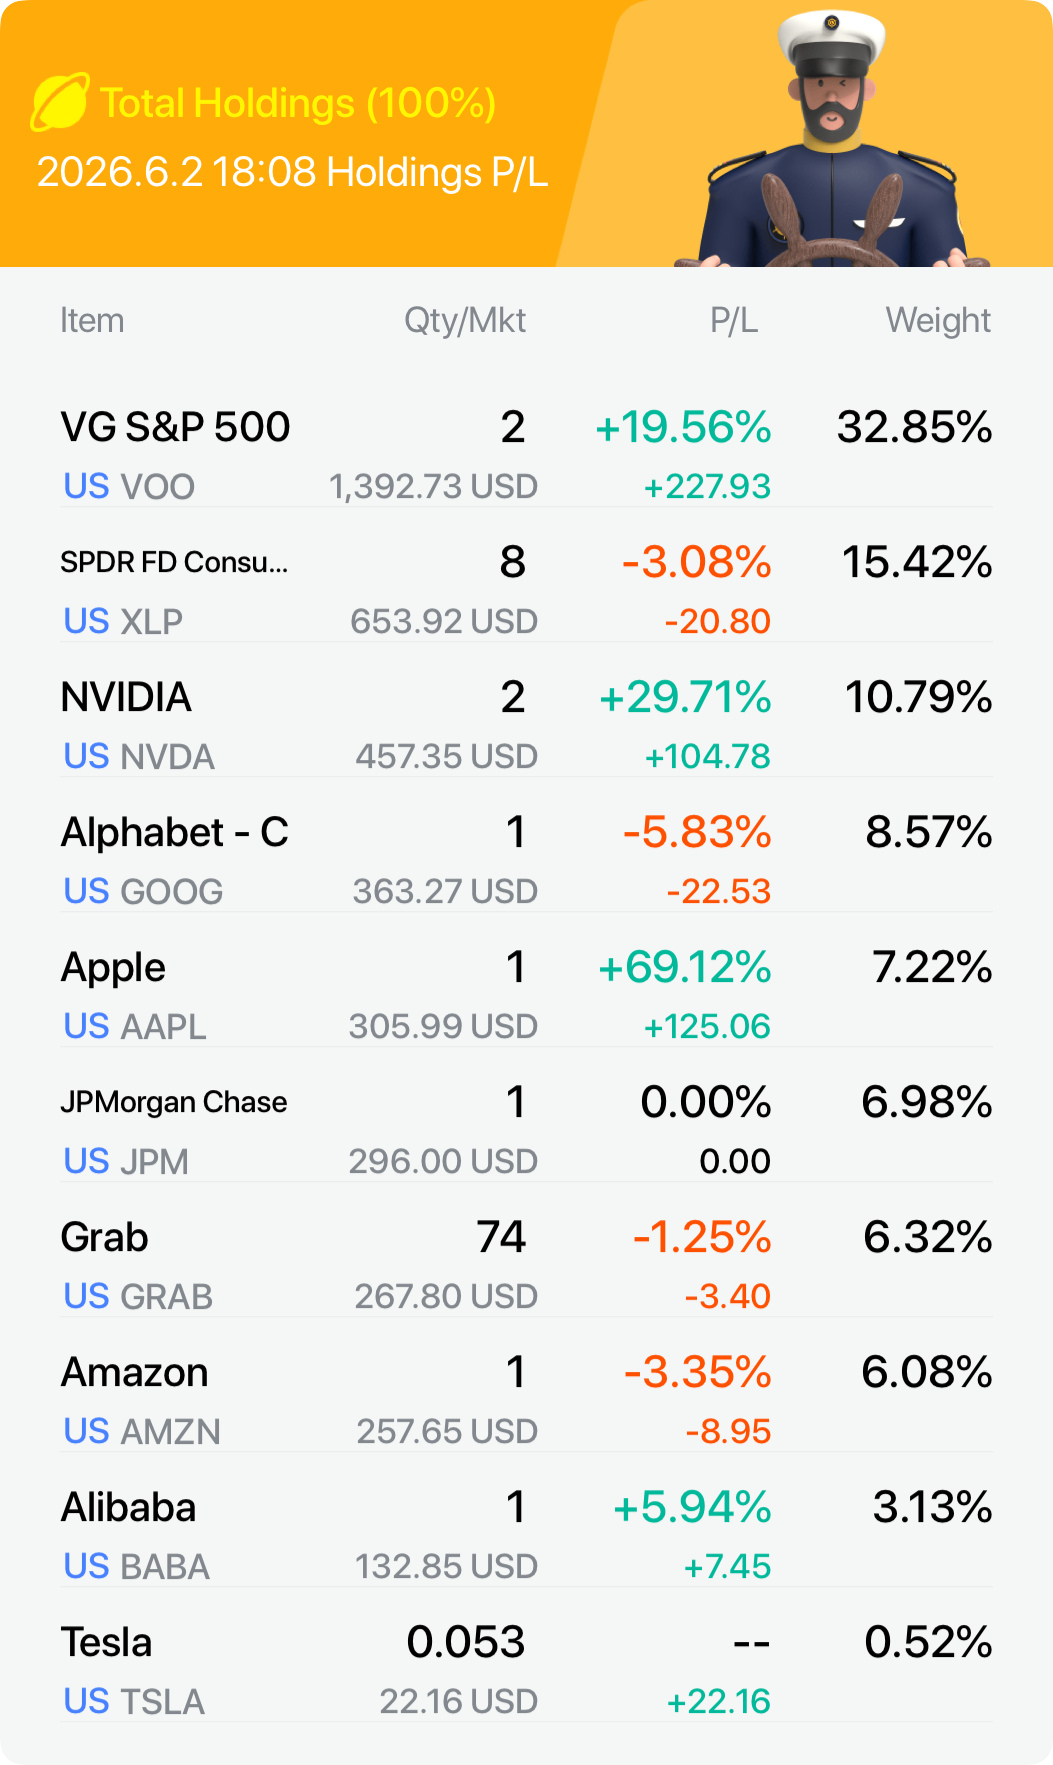Click the Apple +69.12% profit value
This screenshot has height=1765, width=1053.
[x=684, y=967]
